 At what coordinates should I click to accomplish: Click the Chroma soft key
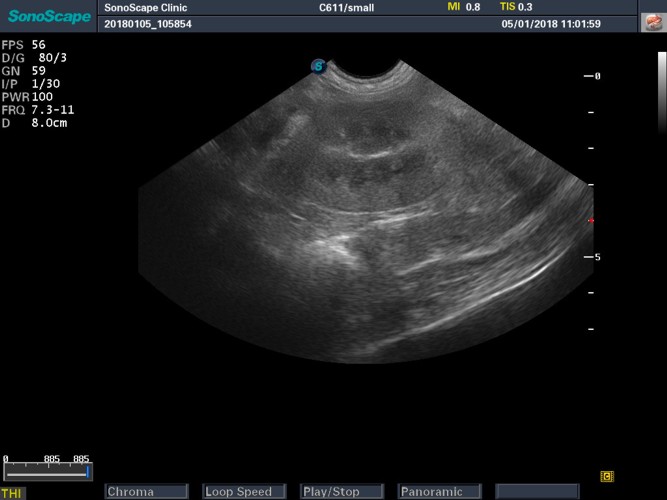click(x=146, y=491)
